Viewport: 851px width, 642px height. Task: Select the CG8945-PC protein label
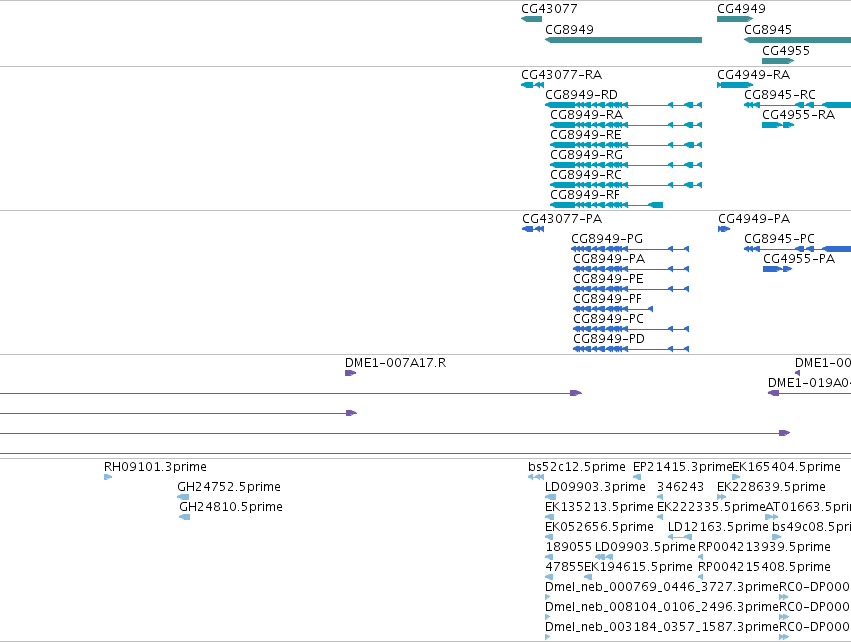click(x=779, y=239)
